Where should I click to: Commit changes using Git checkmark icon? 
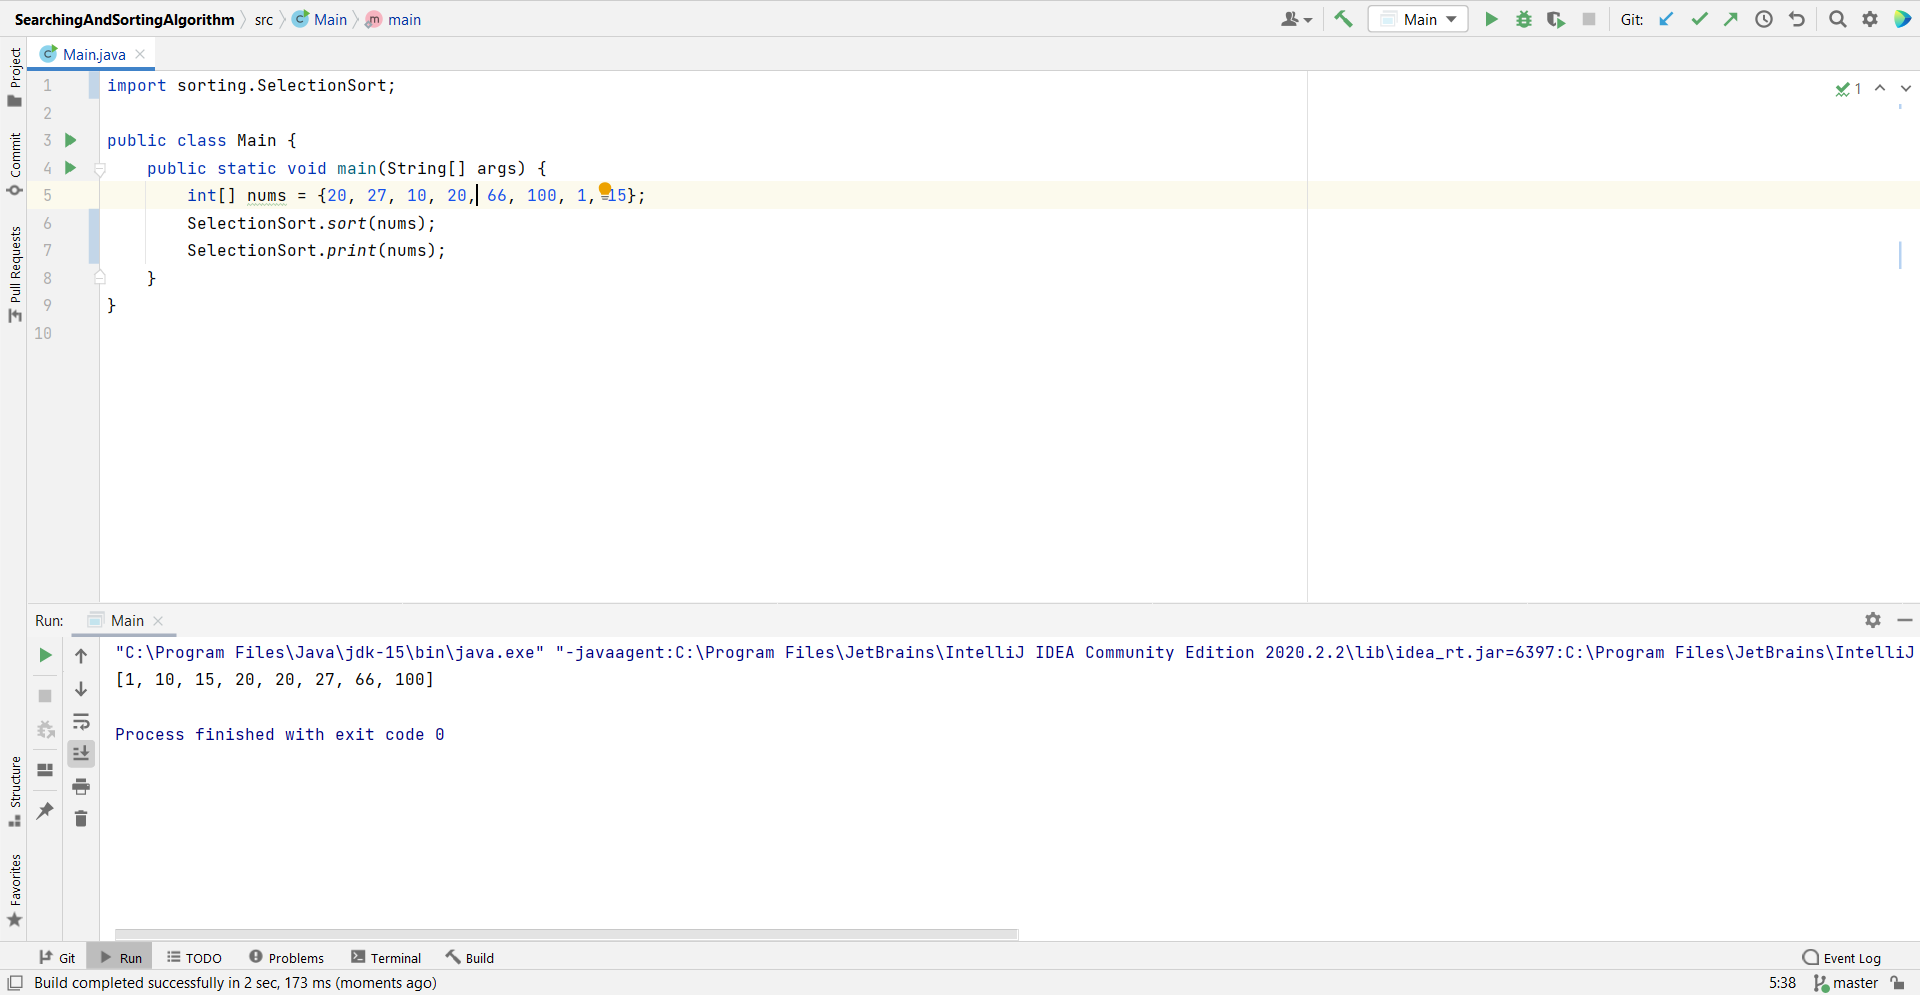(1699, 19)
